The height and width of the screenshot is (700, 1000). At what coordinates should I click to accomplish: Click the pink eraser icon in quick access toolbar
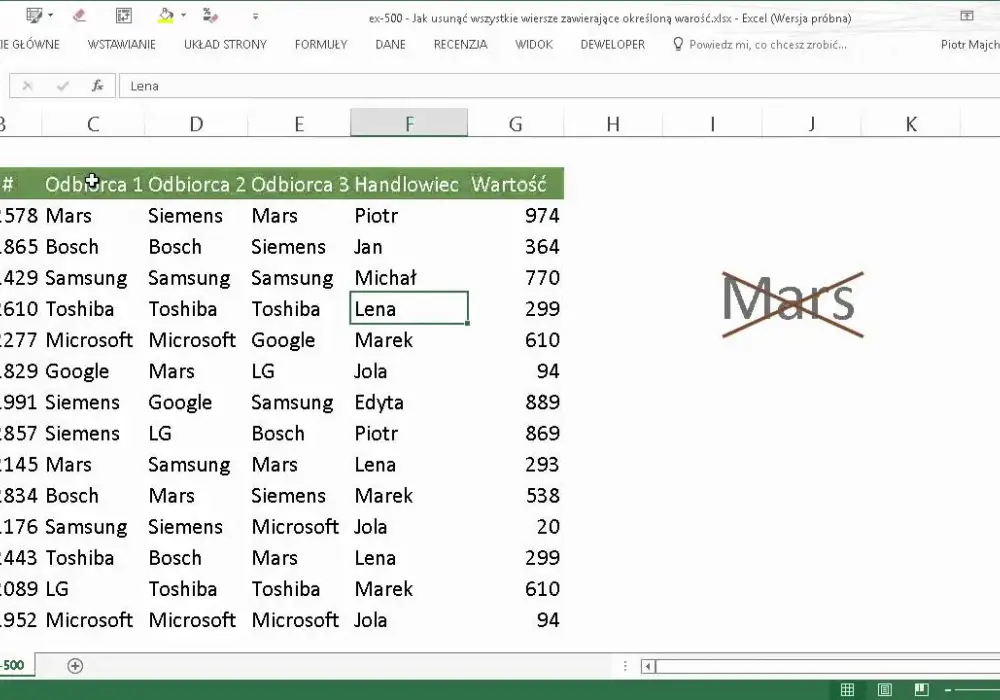[x=79, y=15]
